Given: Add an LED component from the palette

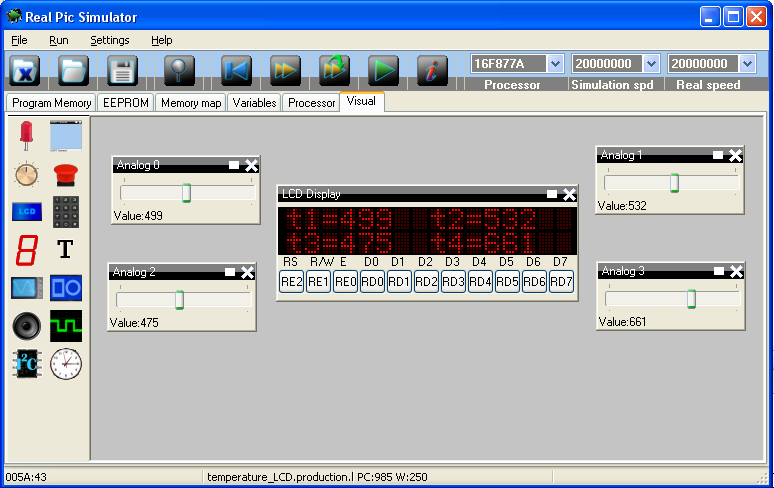Looking at the screenshot, I should (26, 136).
